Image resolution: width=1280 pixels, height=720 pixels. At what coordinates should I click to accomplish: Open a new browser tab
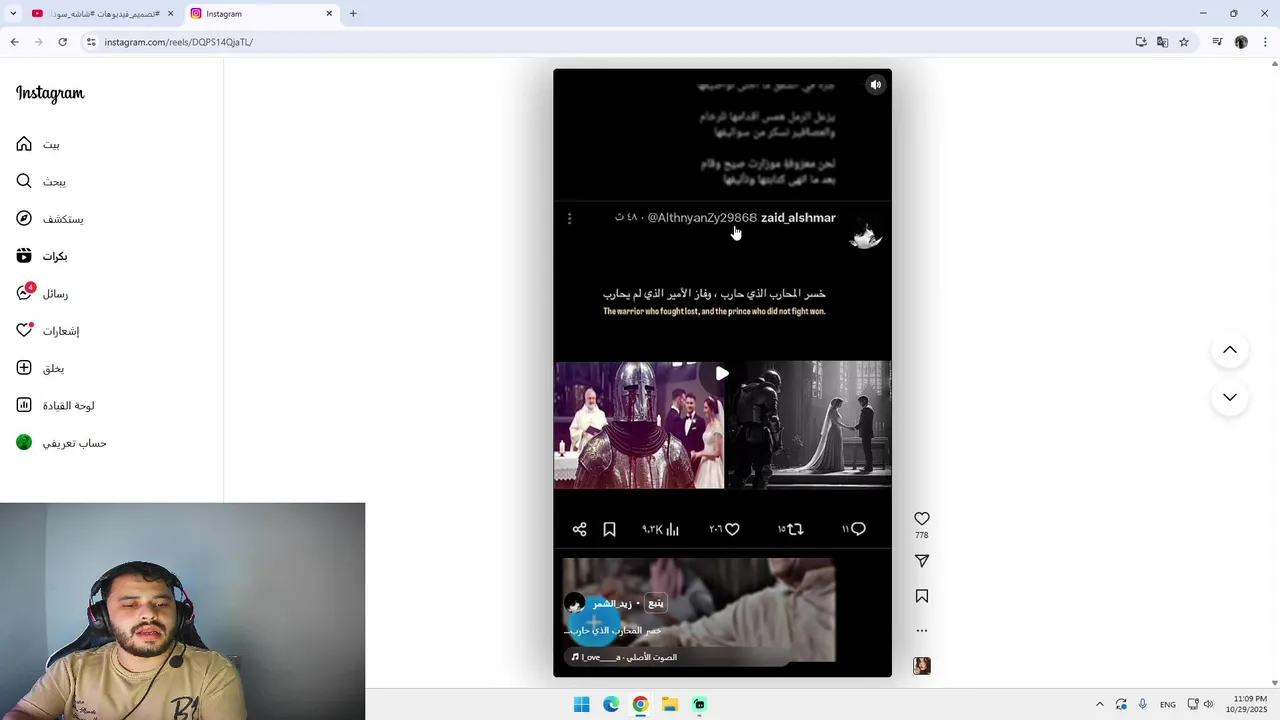click(x=353, y=14)
